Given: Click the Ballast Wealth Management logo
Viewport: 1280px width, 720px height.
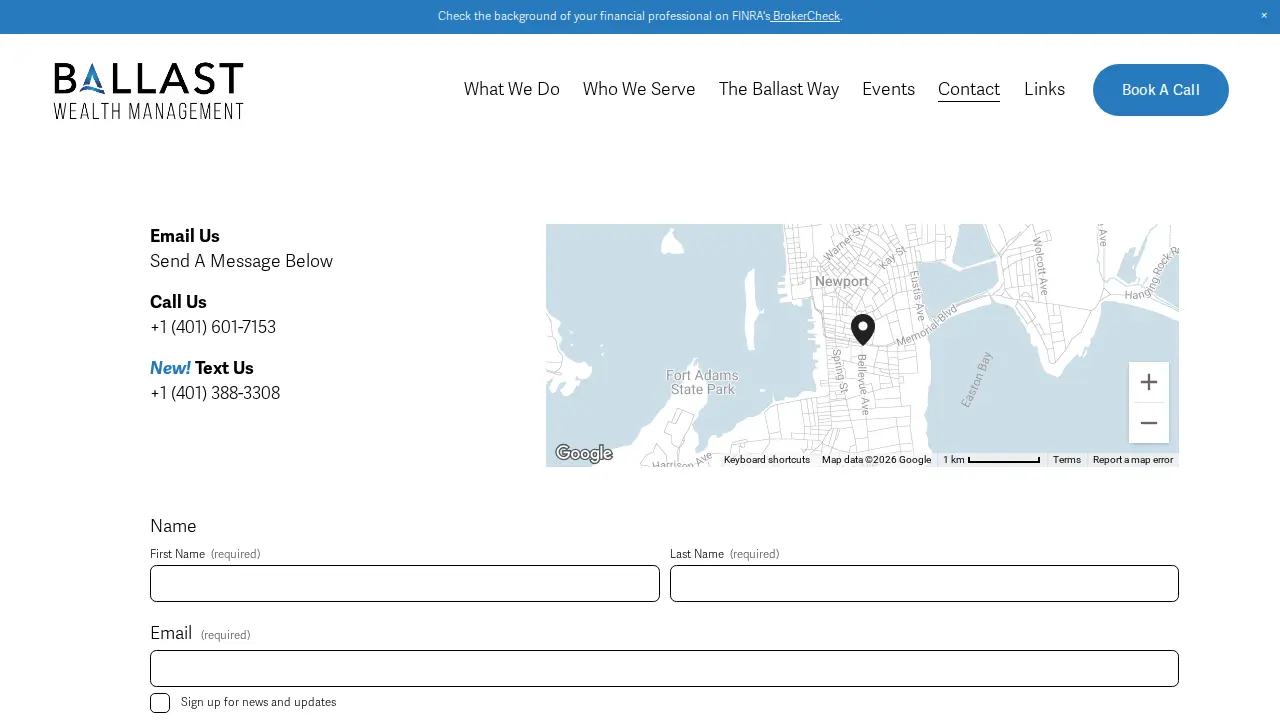Looking at the screenshot, I should click(149, 91).
